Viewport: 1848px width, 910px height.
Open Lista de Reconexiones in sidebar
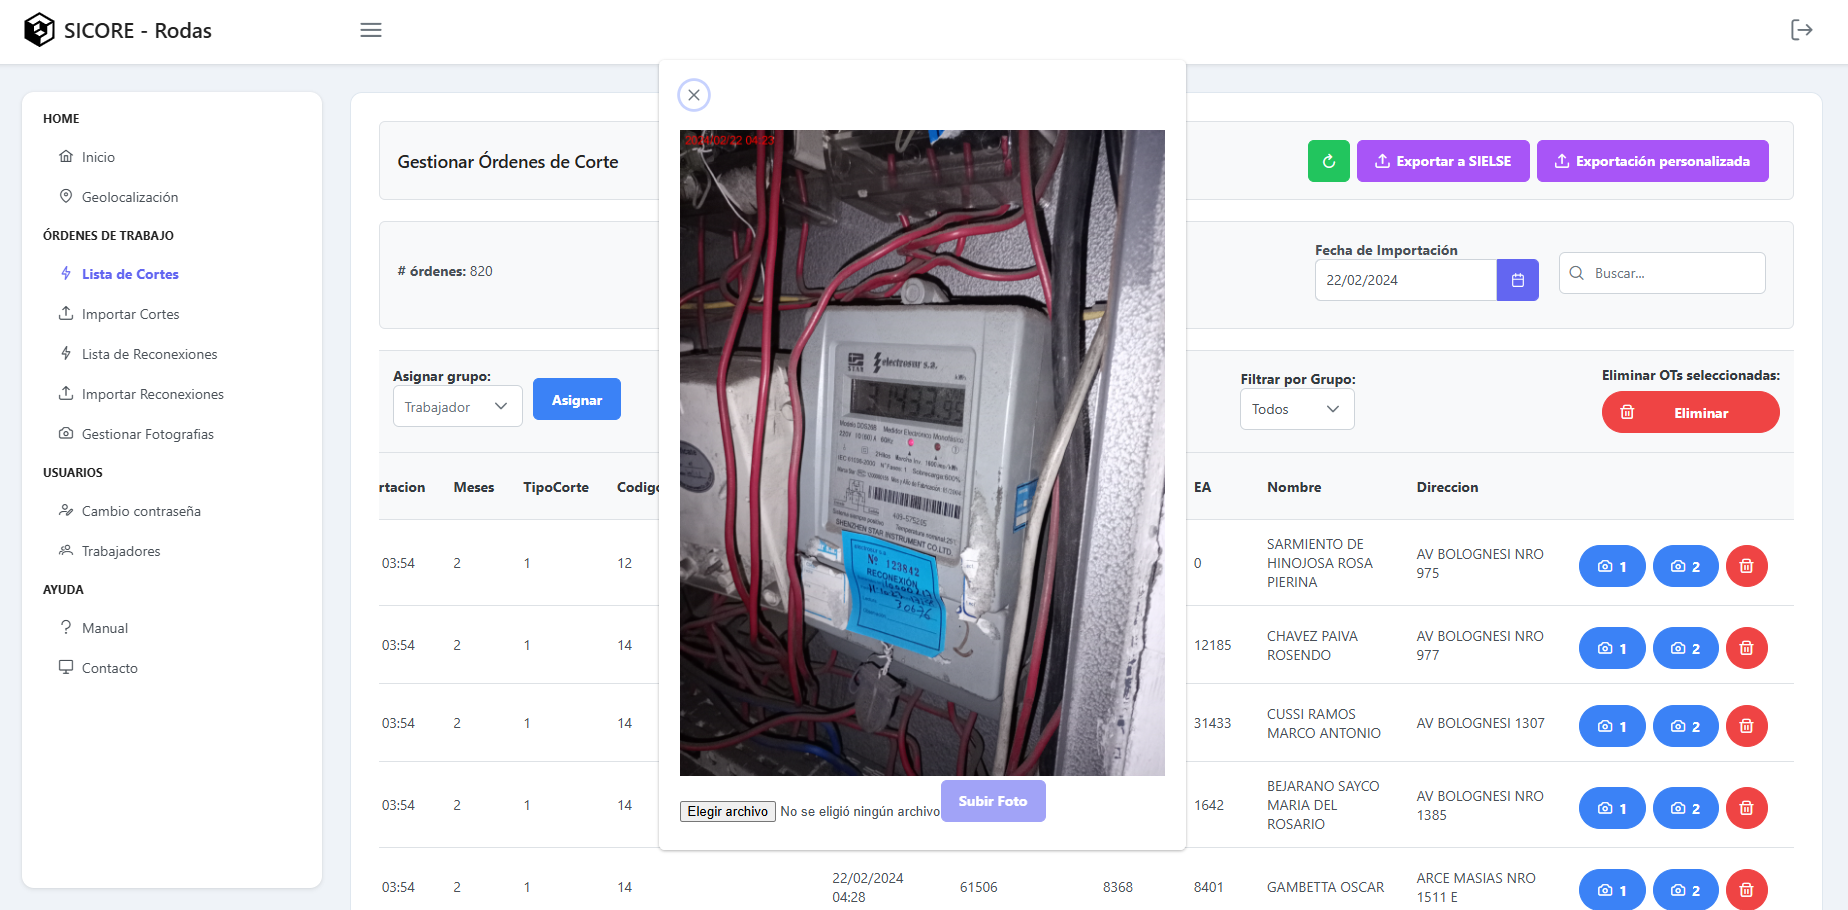149,354
